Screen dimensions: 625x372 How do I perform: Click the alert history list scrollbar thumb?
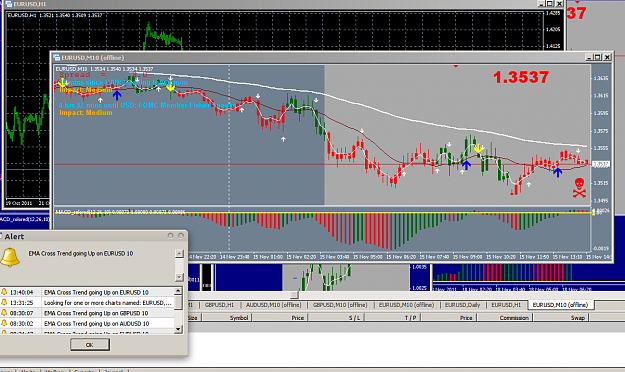(x=179, y=302)
